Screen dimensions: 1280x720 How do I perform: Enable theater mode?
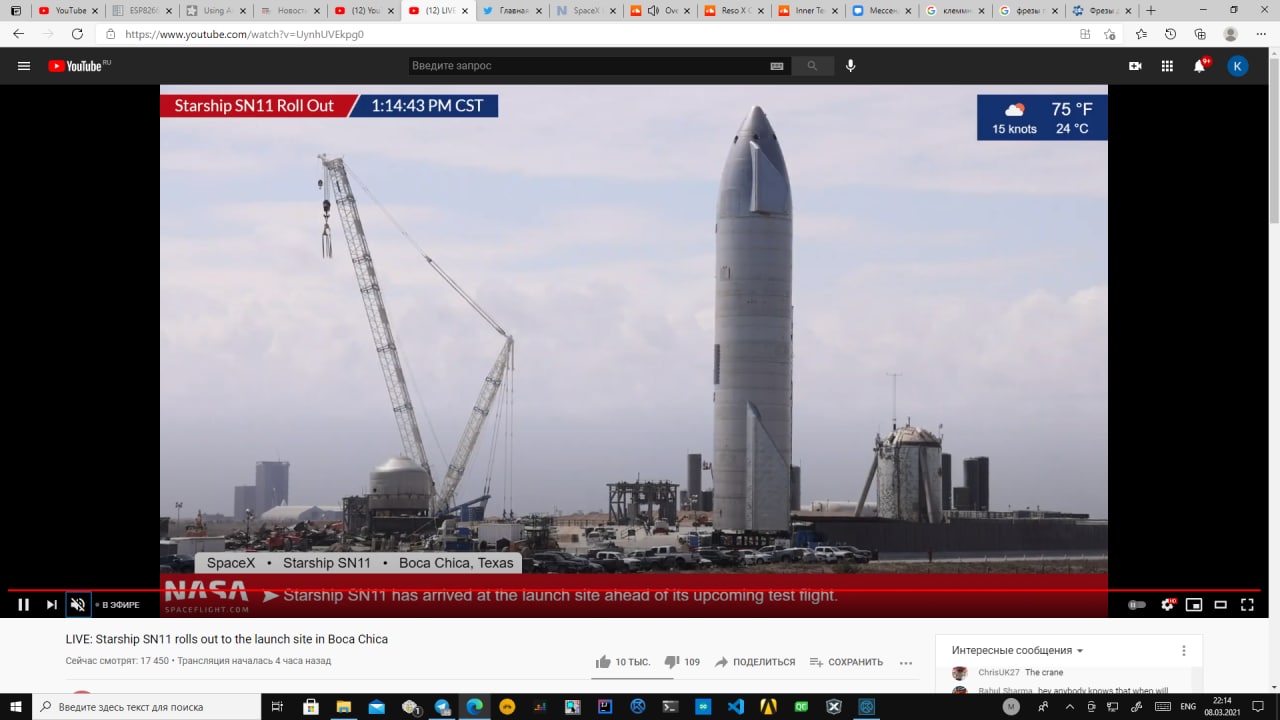click(x=1221, y=604)
